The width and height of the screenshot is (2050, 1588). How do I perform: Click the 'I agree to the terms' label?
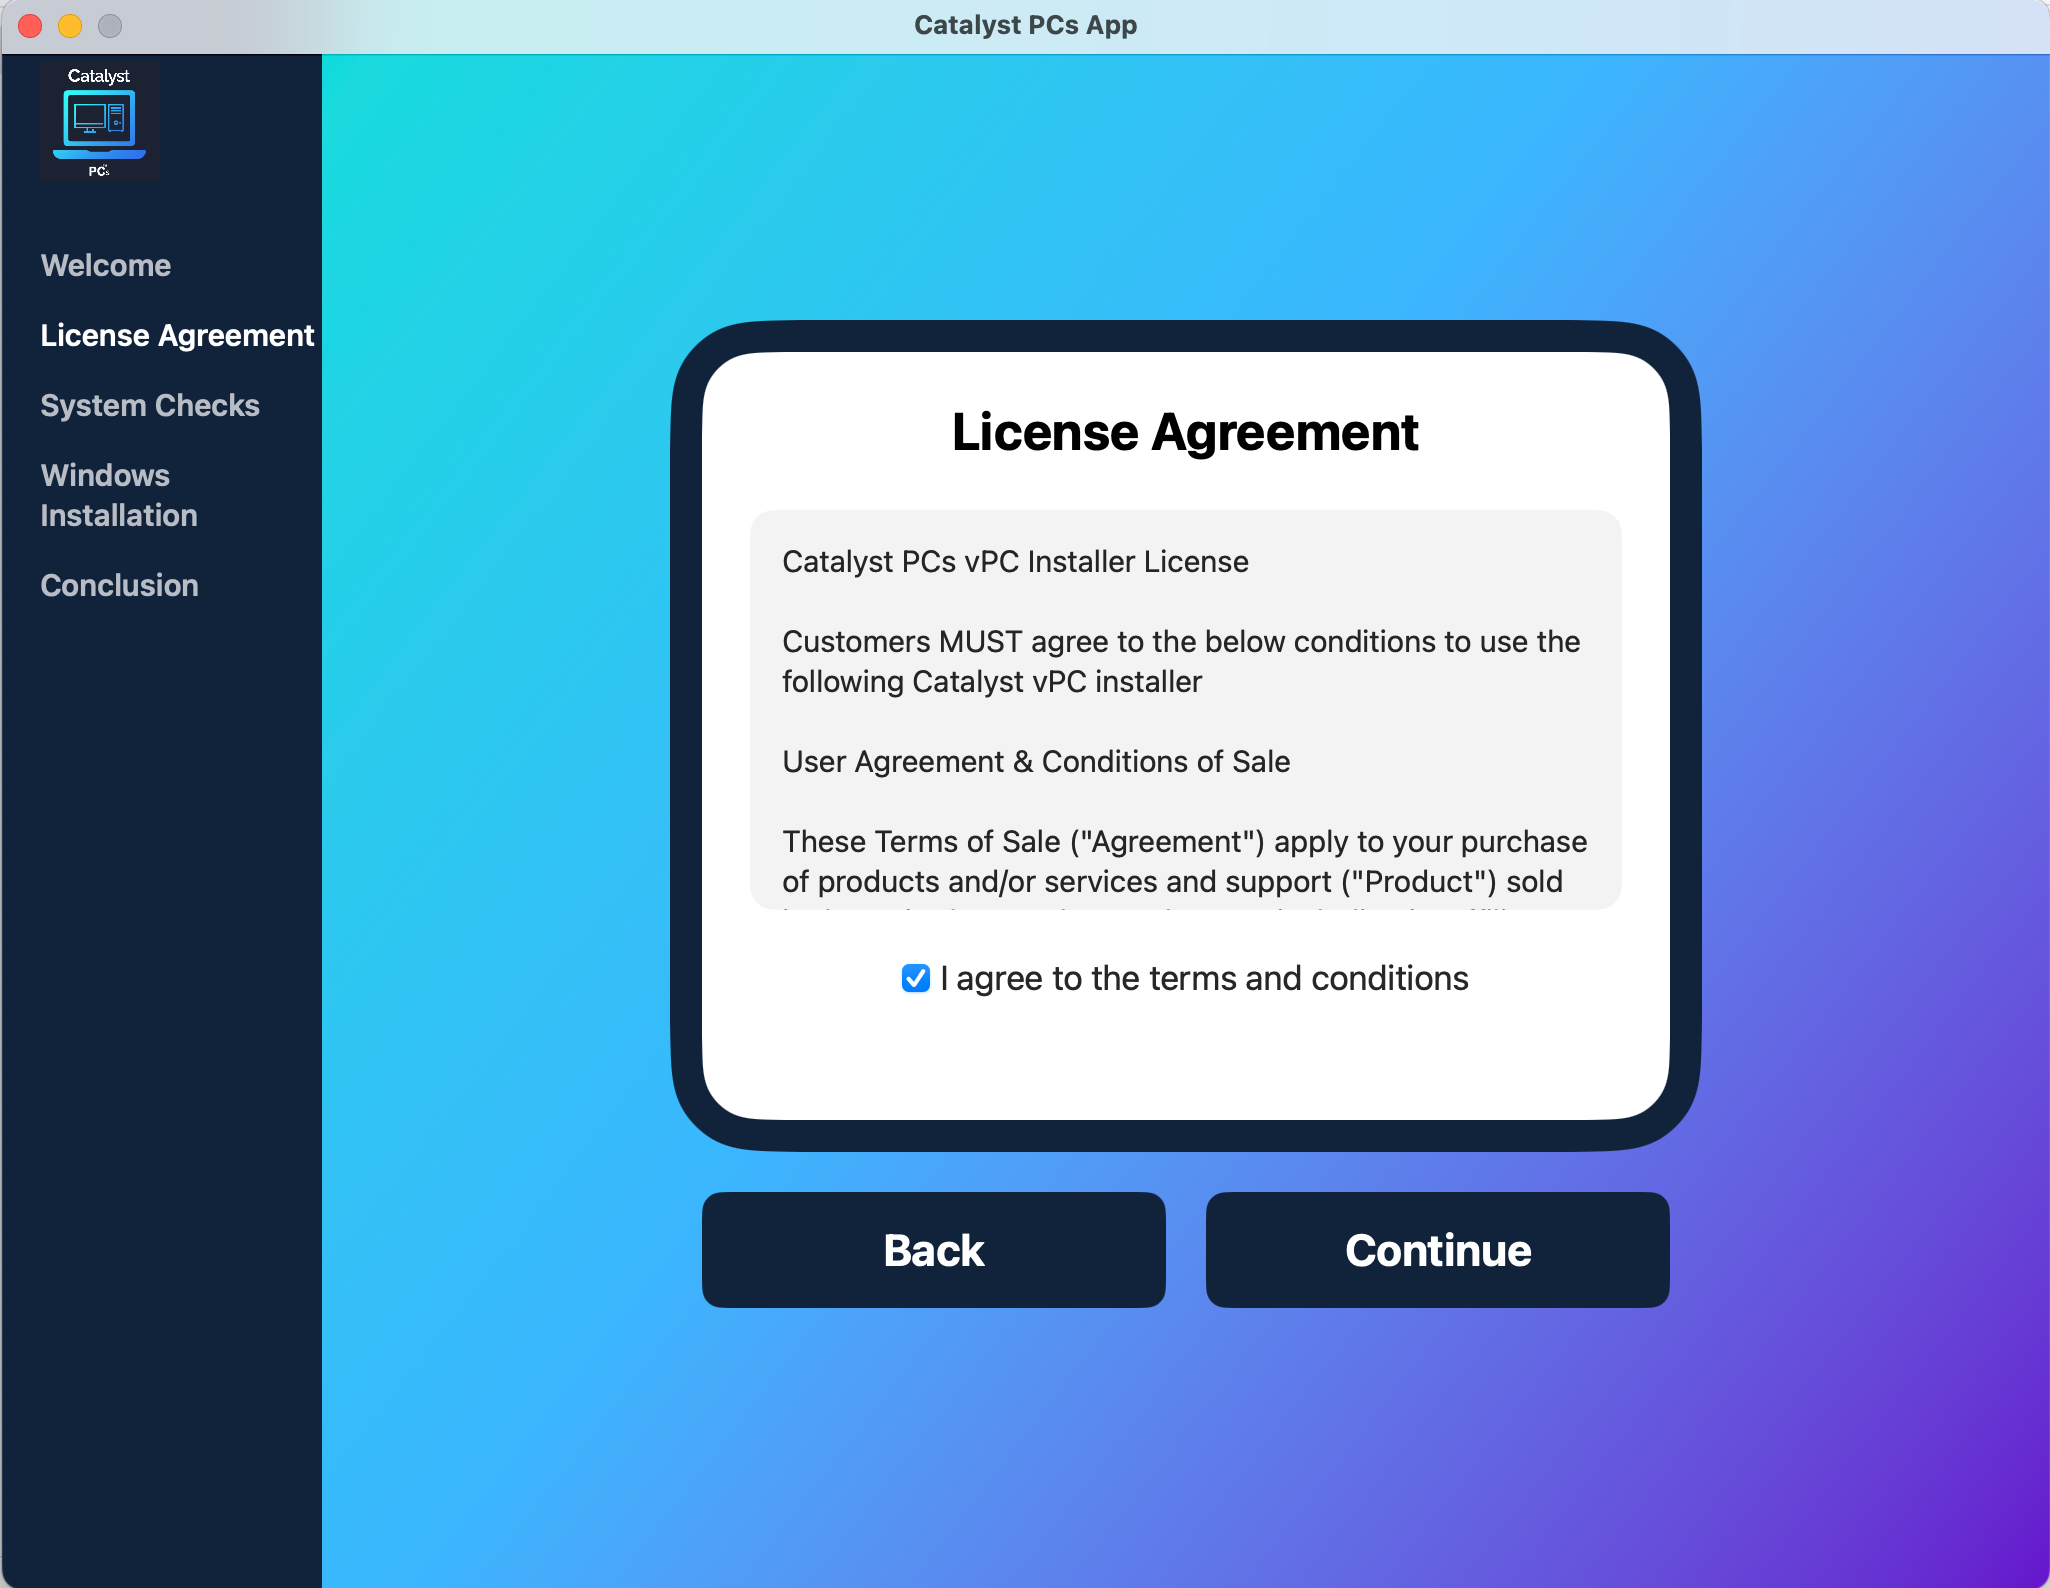pos(1204,978)
